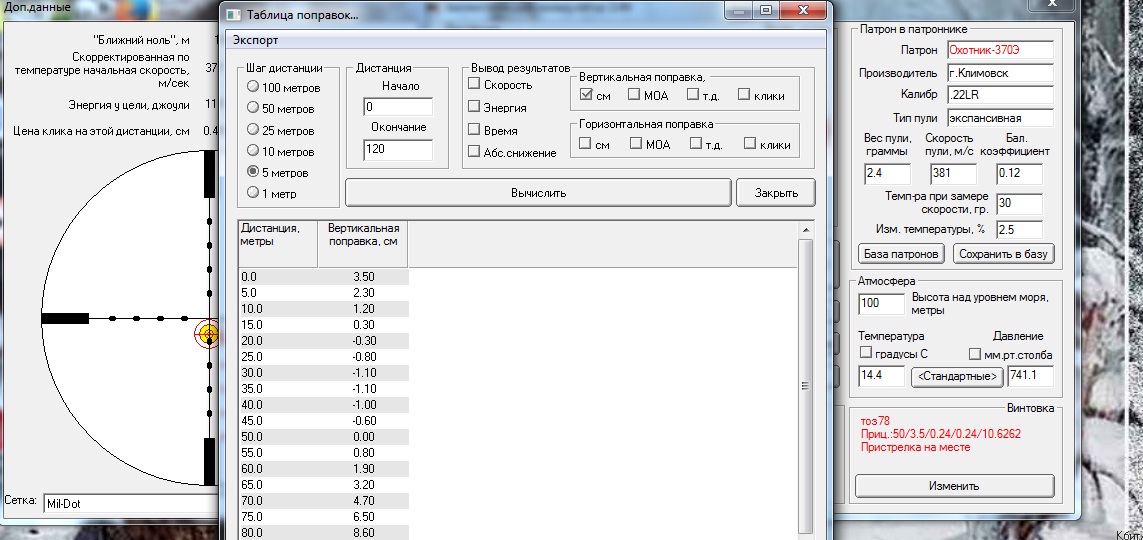Toggle the vertical correction MOA checkbox
Viewport: 1143px width, 540px height.
point(635,95)
